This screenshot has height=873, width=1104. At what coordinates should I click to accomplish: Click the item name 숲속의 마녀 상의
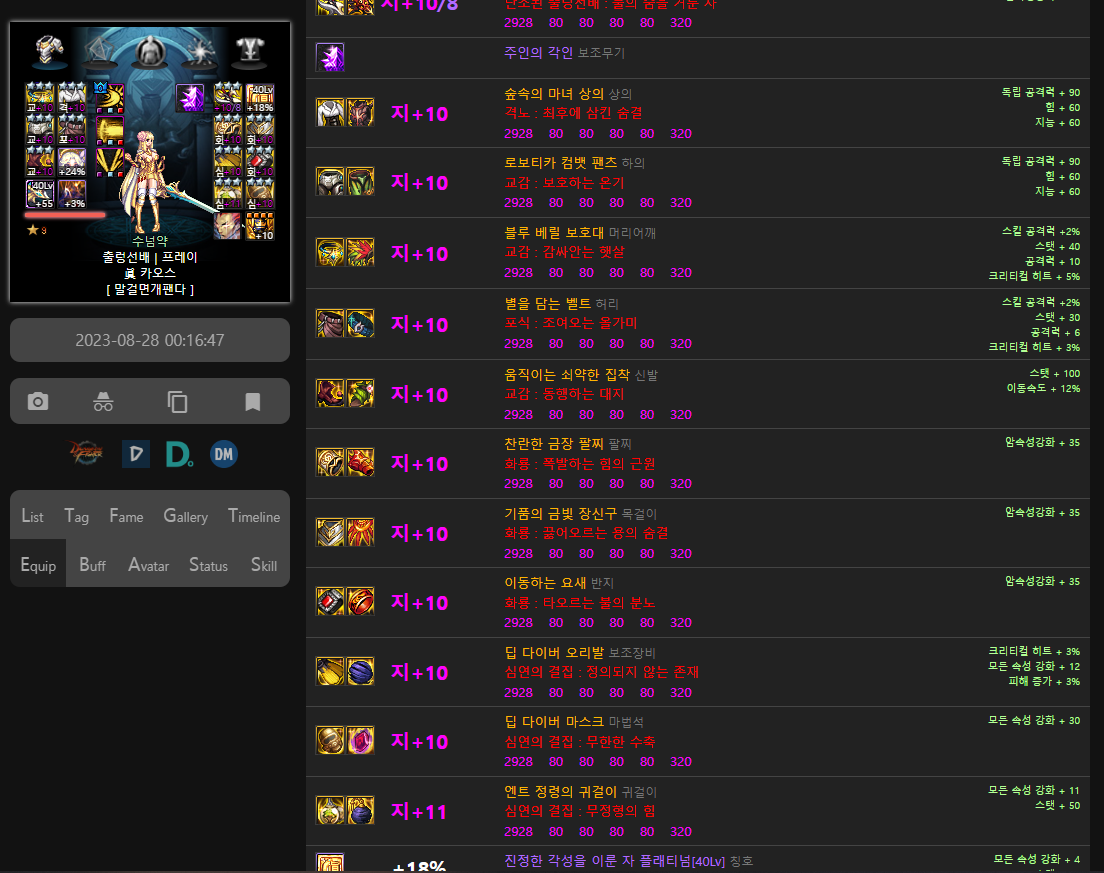click(x=554, y=94)
